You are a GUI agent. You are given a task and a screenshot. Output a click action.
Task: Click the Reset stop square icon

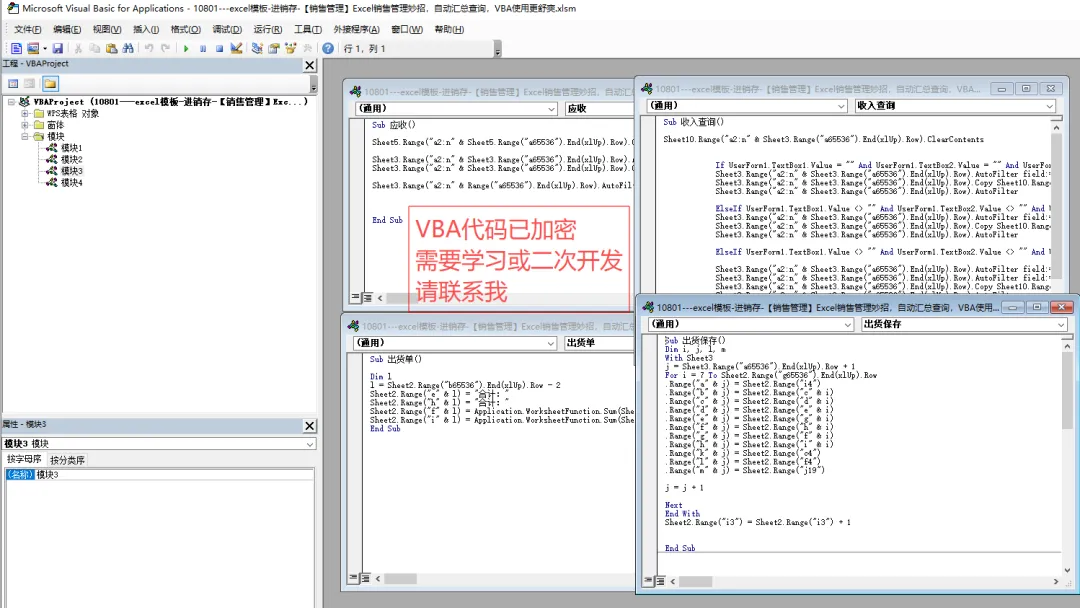[x=219, y=48]
